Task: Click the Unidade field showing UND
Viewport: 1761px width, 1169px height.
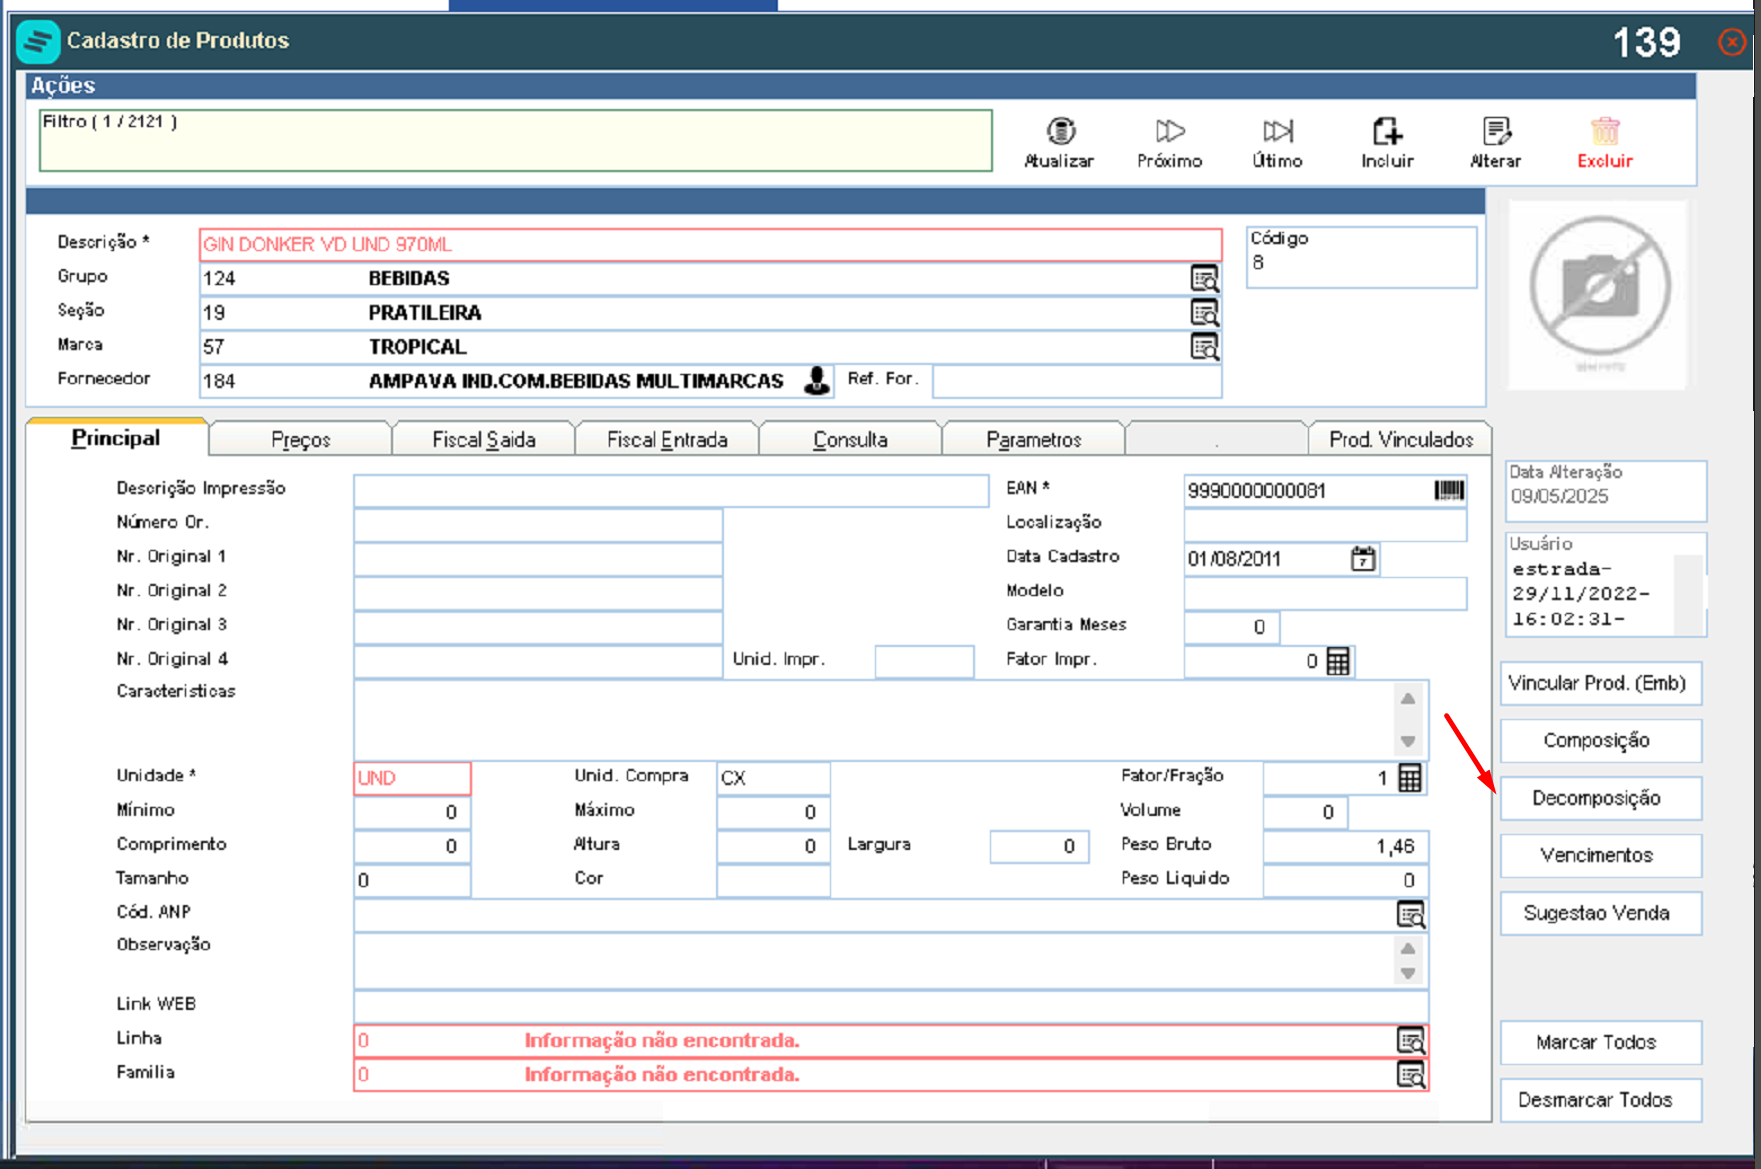Action: point(412,778)
